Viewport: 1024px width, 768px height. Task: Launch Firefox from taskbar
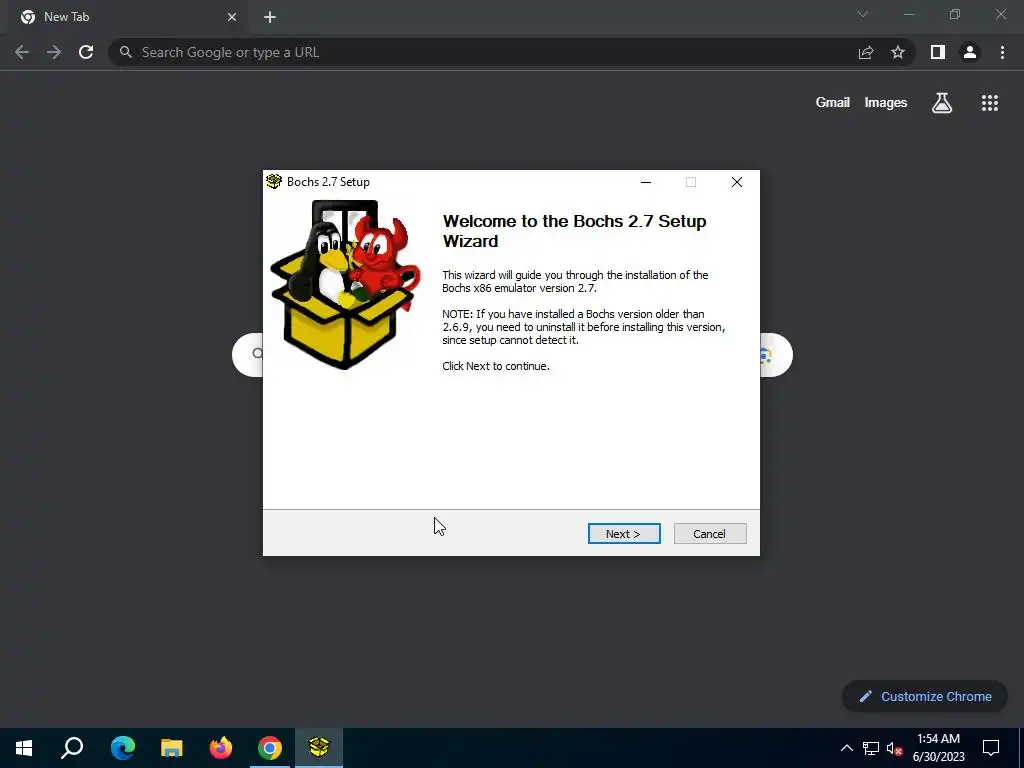point(221,748)
